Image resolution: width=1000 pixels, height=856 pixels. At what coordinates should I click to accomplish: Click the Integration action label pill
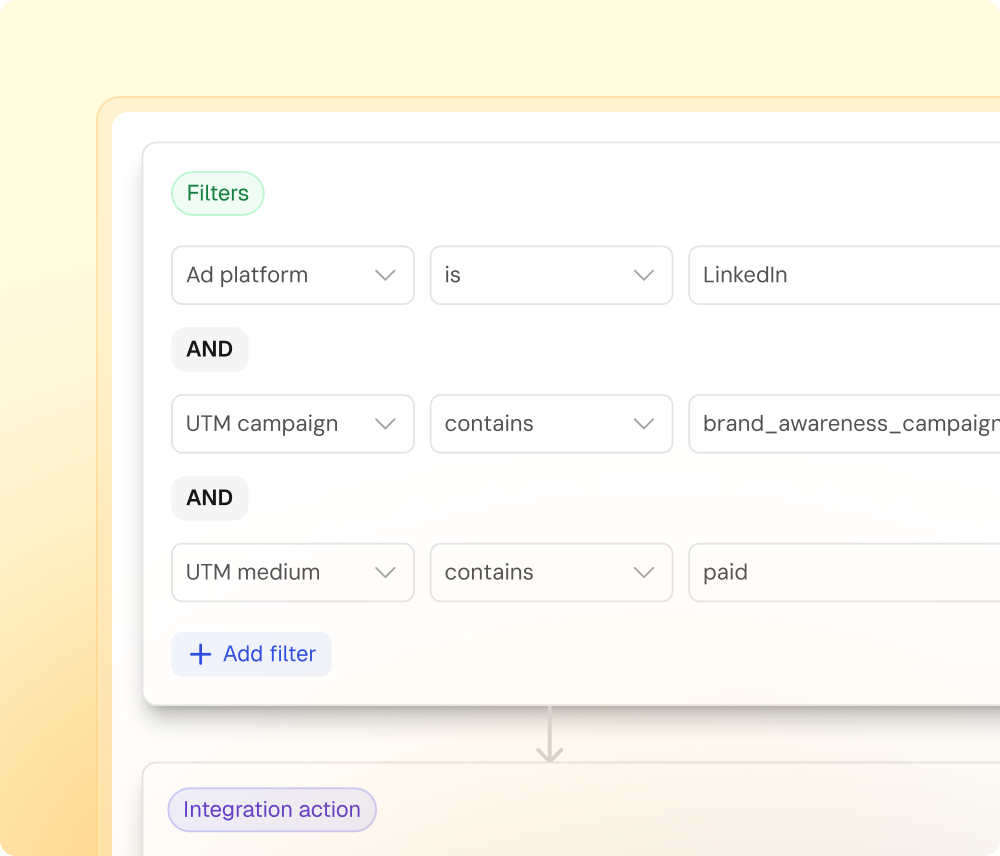pos(272,809)
